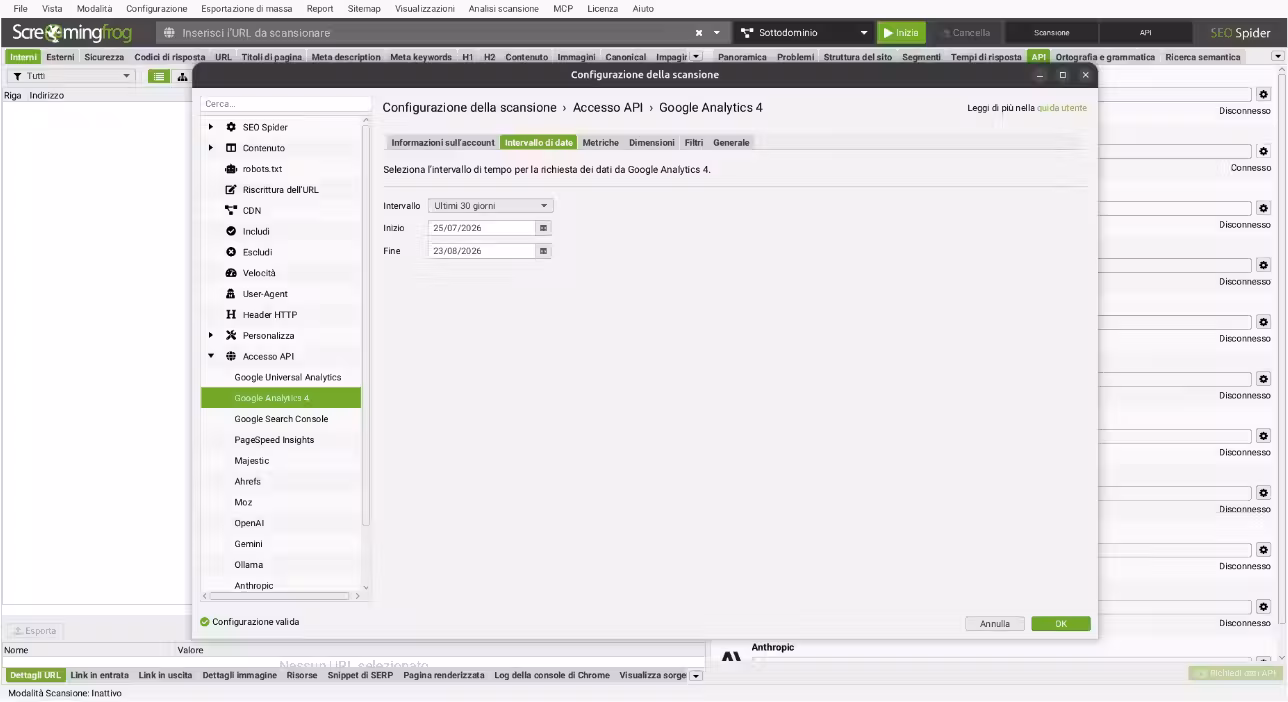
Task: Click the globe icon in the URL bar
Action: [x=169, y=33]
